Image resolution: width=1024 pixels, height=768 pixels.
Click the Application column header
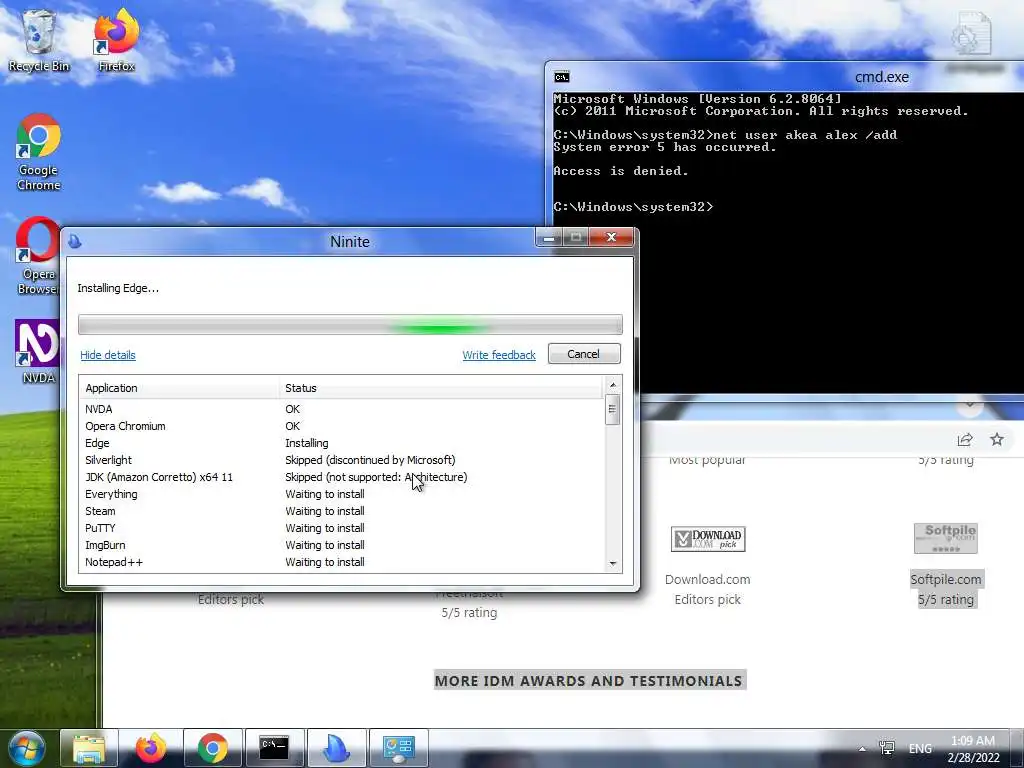pos(179,388)
